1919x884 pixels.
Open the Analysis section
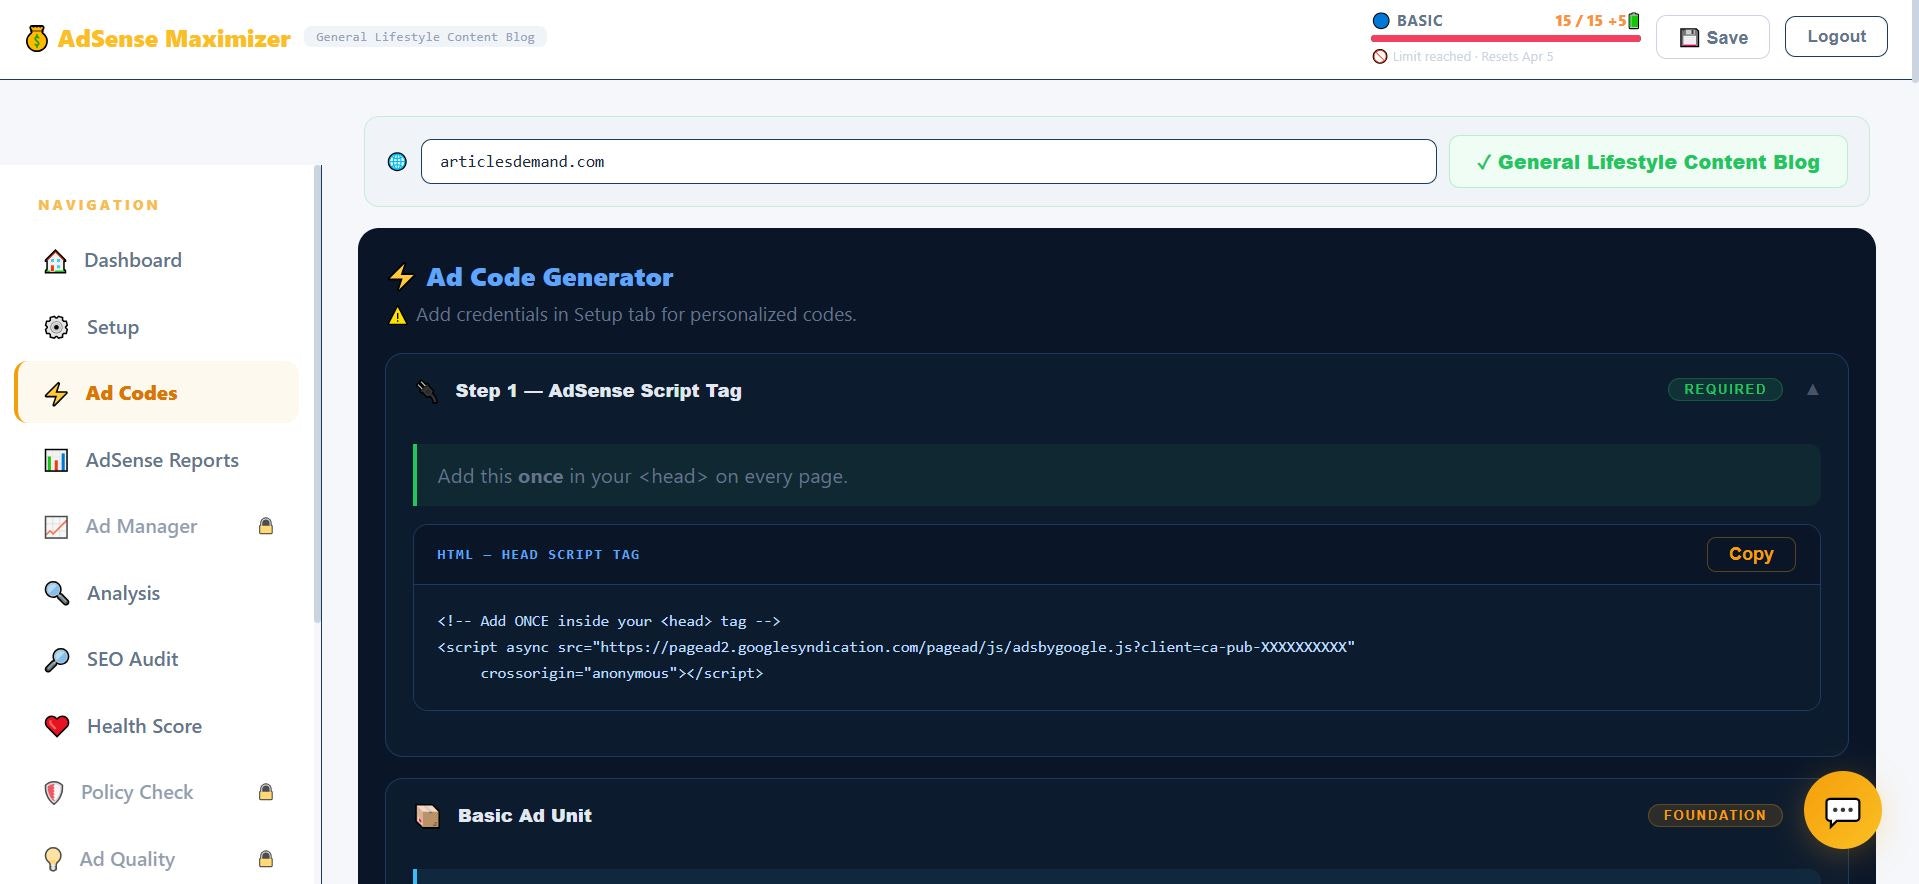[x=156, y=593]
